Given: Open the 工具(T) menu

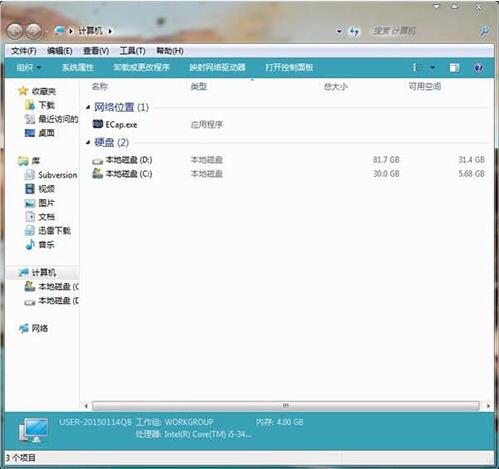Looking at the screenshot, I should pyautogui.click(x=132, y=51).
